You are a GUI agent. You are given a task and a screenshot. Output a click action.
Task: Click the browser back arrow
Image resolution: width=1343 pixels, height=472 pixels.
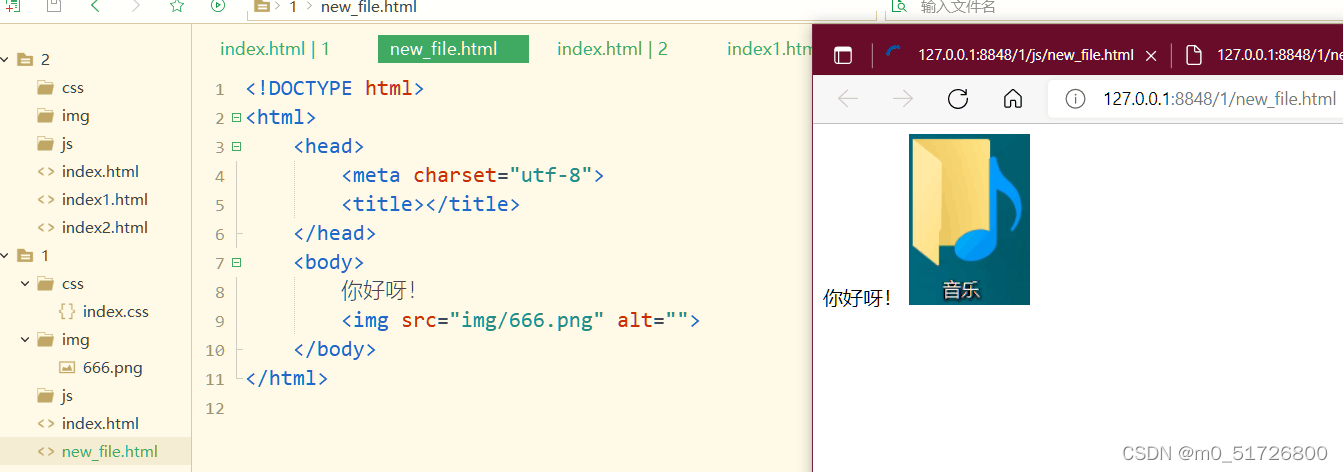coord(848,98)
